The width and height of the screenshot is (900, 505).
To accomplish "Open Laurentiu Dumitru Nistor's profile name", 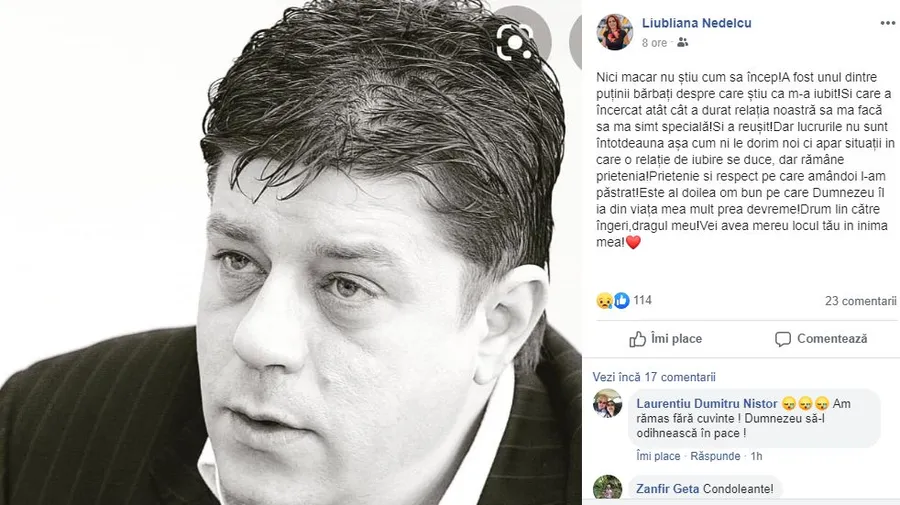I will point(707,404).
